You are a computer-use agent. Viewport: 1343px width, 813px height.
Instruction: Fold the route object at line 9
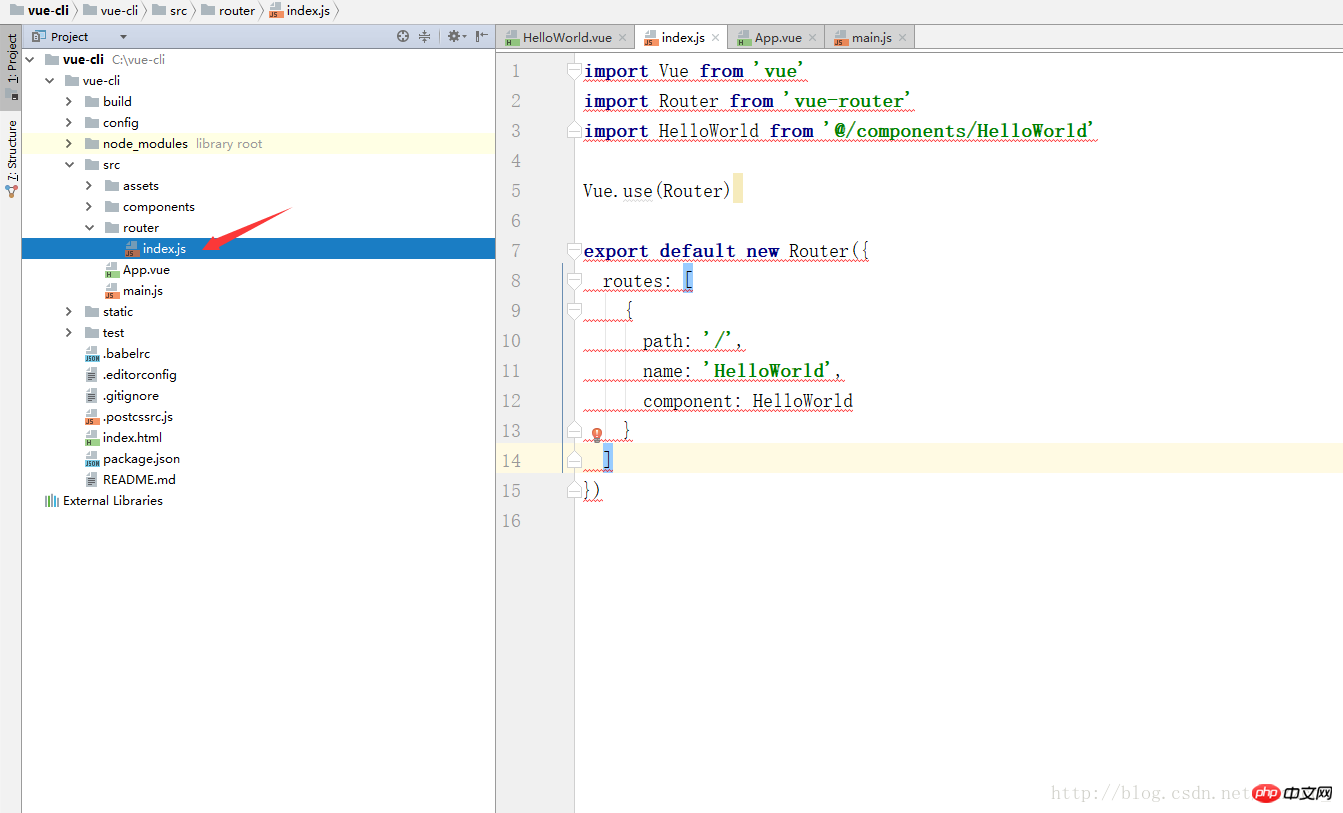(x=574, y=311)
